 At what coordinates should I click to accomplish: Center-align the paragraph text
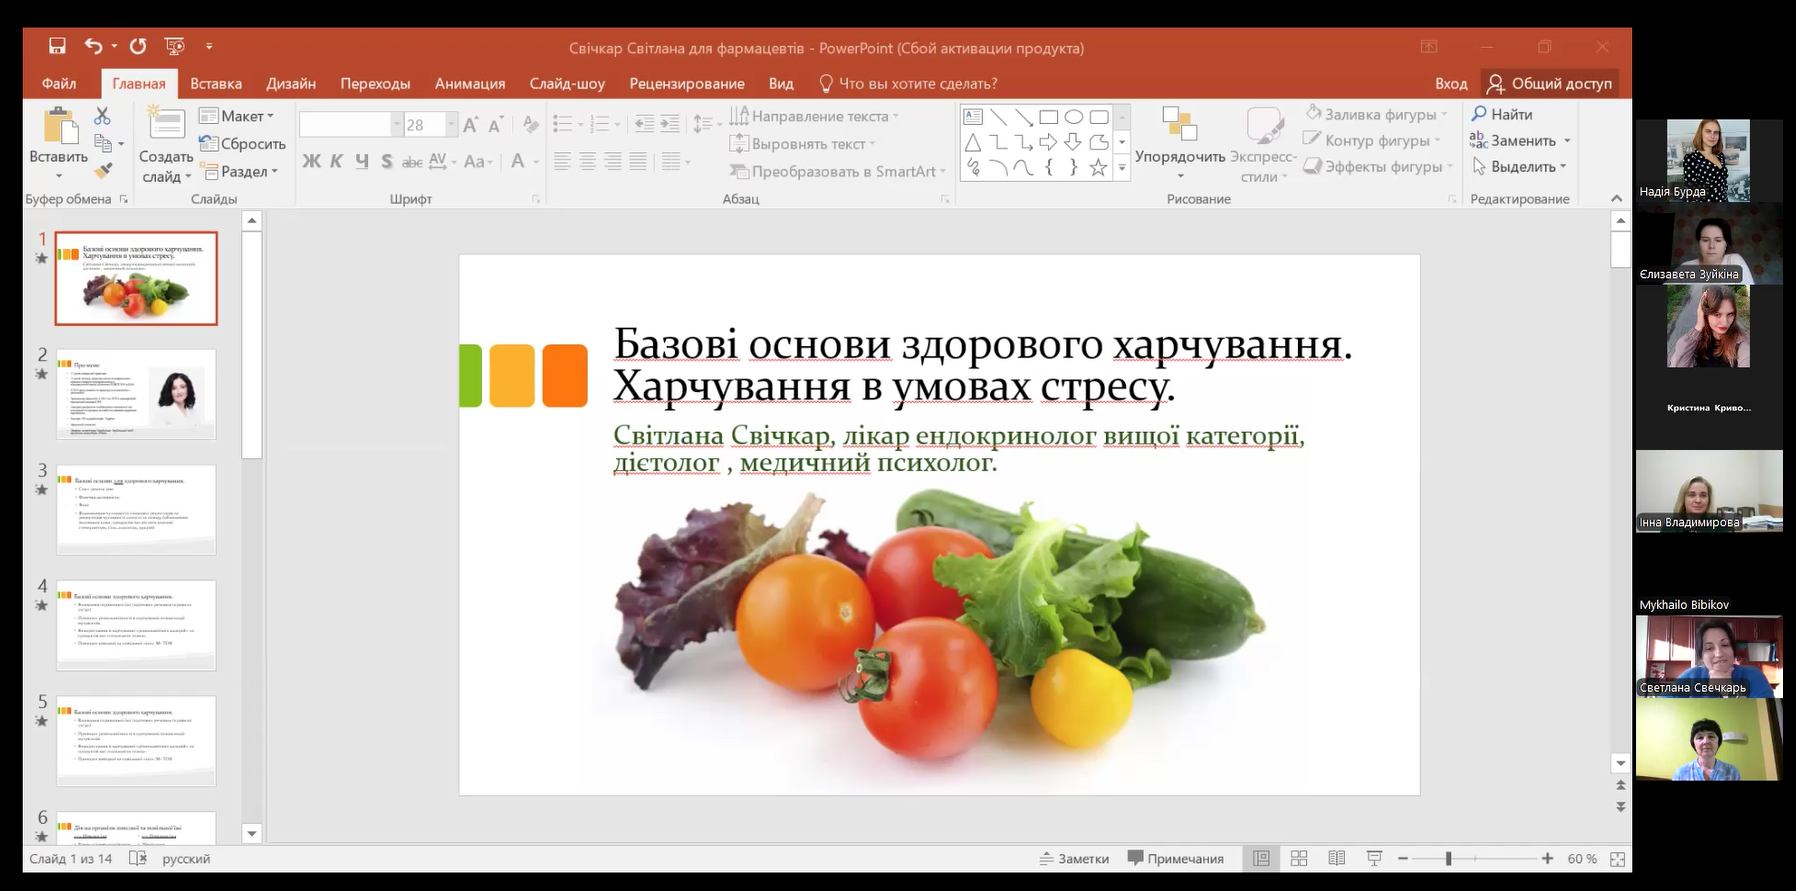(588, 161)
